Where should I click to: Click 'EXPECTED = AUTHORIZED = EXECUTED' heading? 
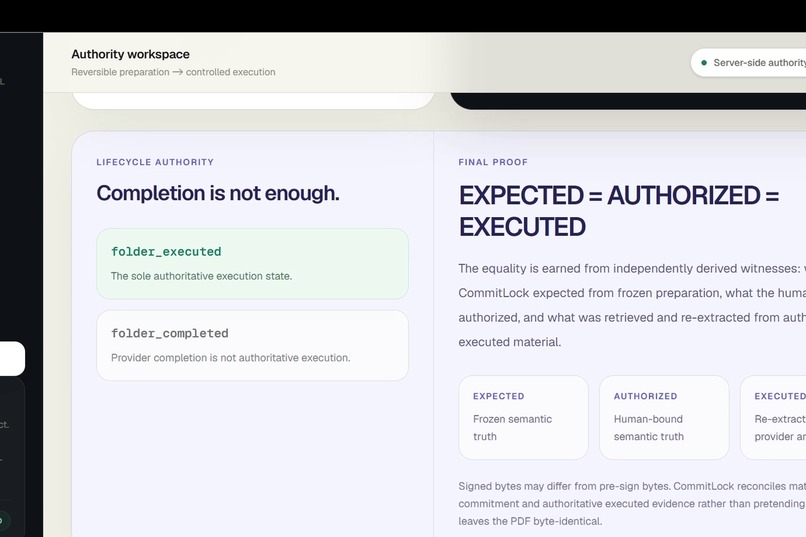619,211
